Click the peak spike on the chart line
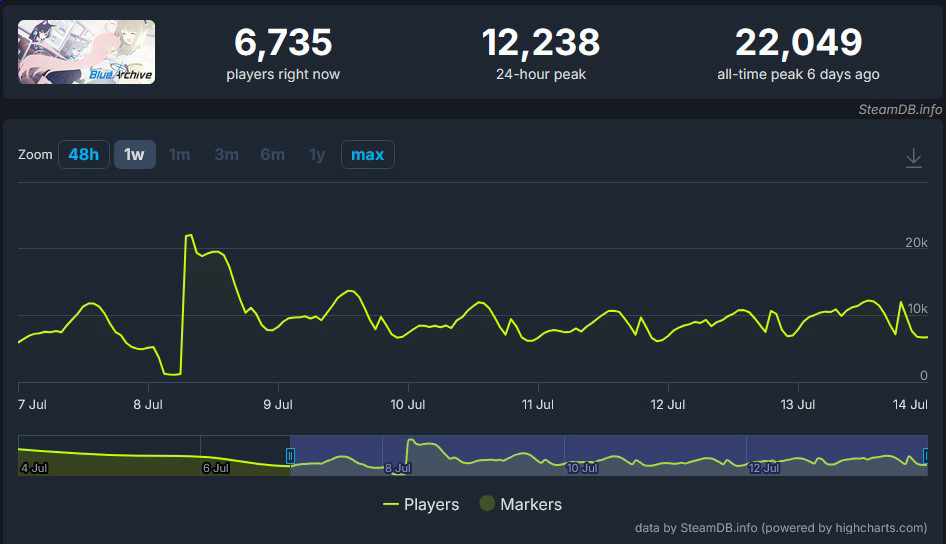 [189, 235]
